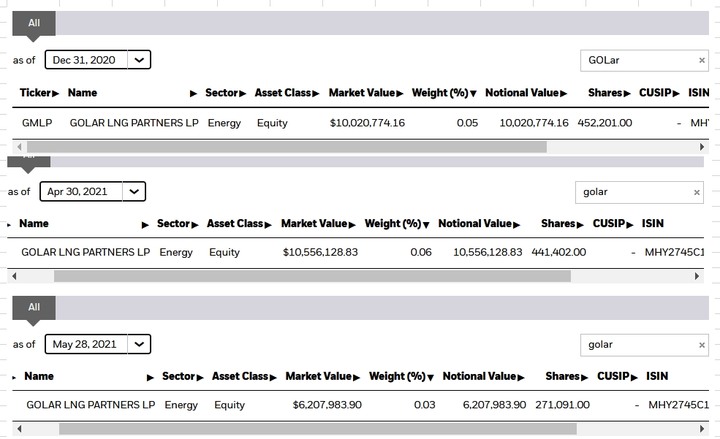The height and width of the screenshot is (439, 720).
Task: Sort May 28 table by Market Value column
Action: (322, 377)
